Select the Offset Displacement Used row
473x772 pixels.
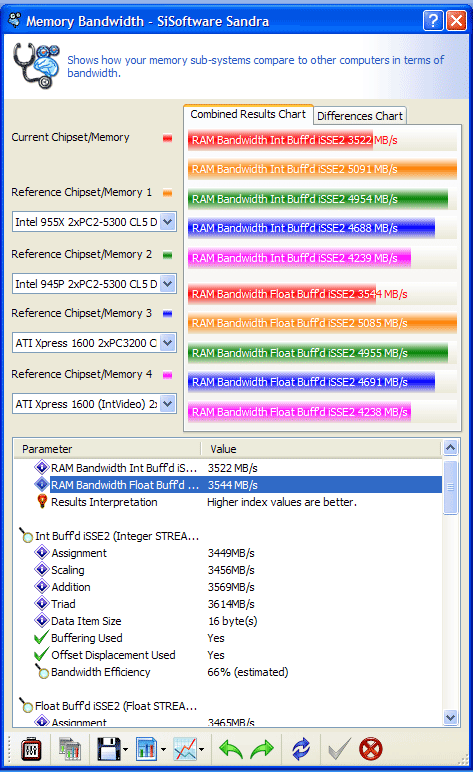pos(228,655)
